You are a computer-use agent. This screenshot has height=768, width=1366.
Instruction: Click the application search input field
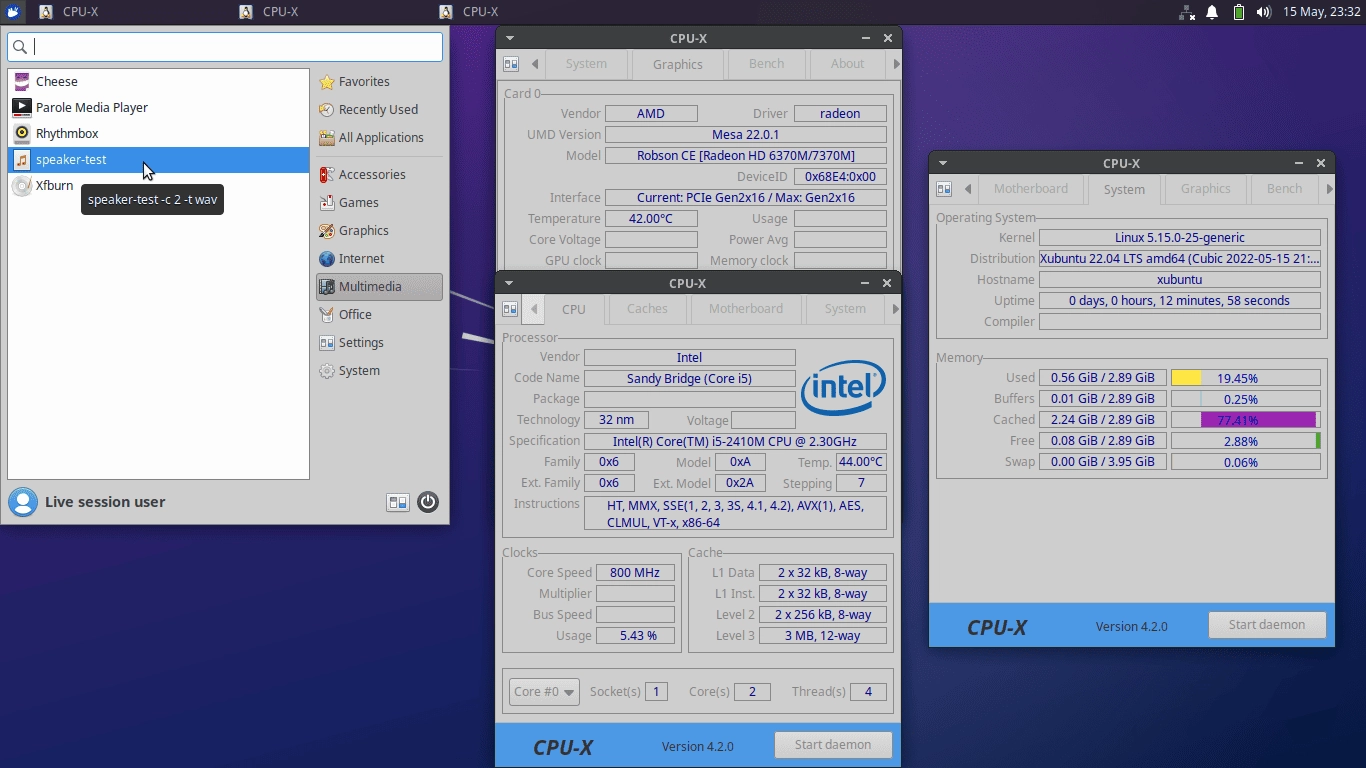tap(225, 47)
